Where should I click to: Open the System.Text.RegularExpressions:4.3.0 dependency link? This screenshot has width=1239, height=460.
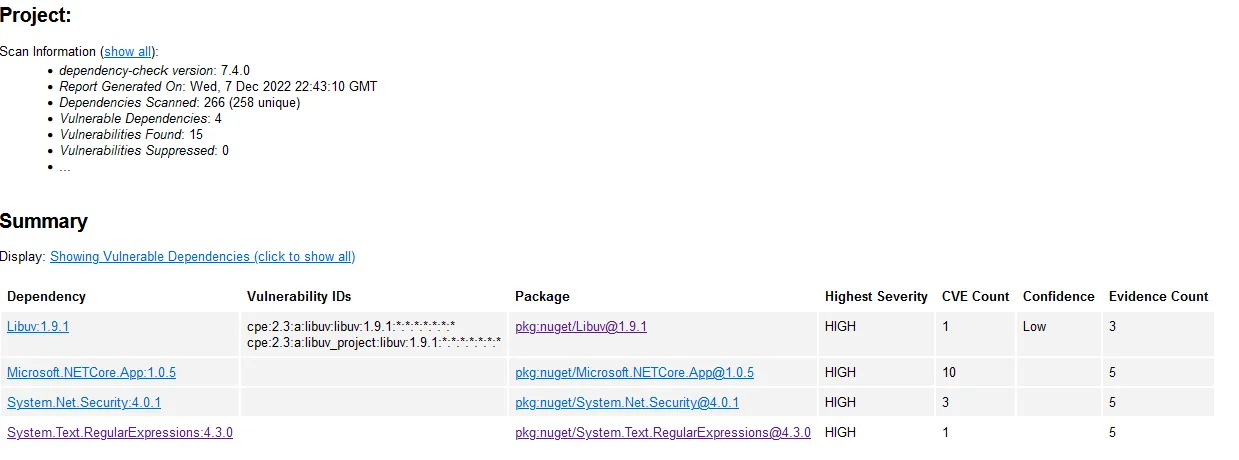(x=120, y=433)
